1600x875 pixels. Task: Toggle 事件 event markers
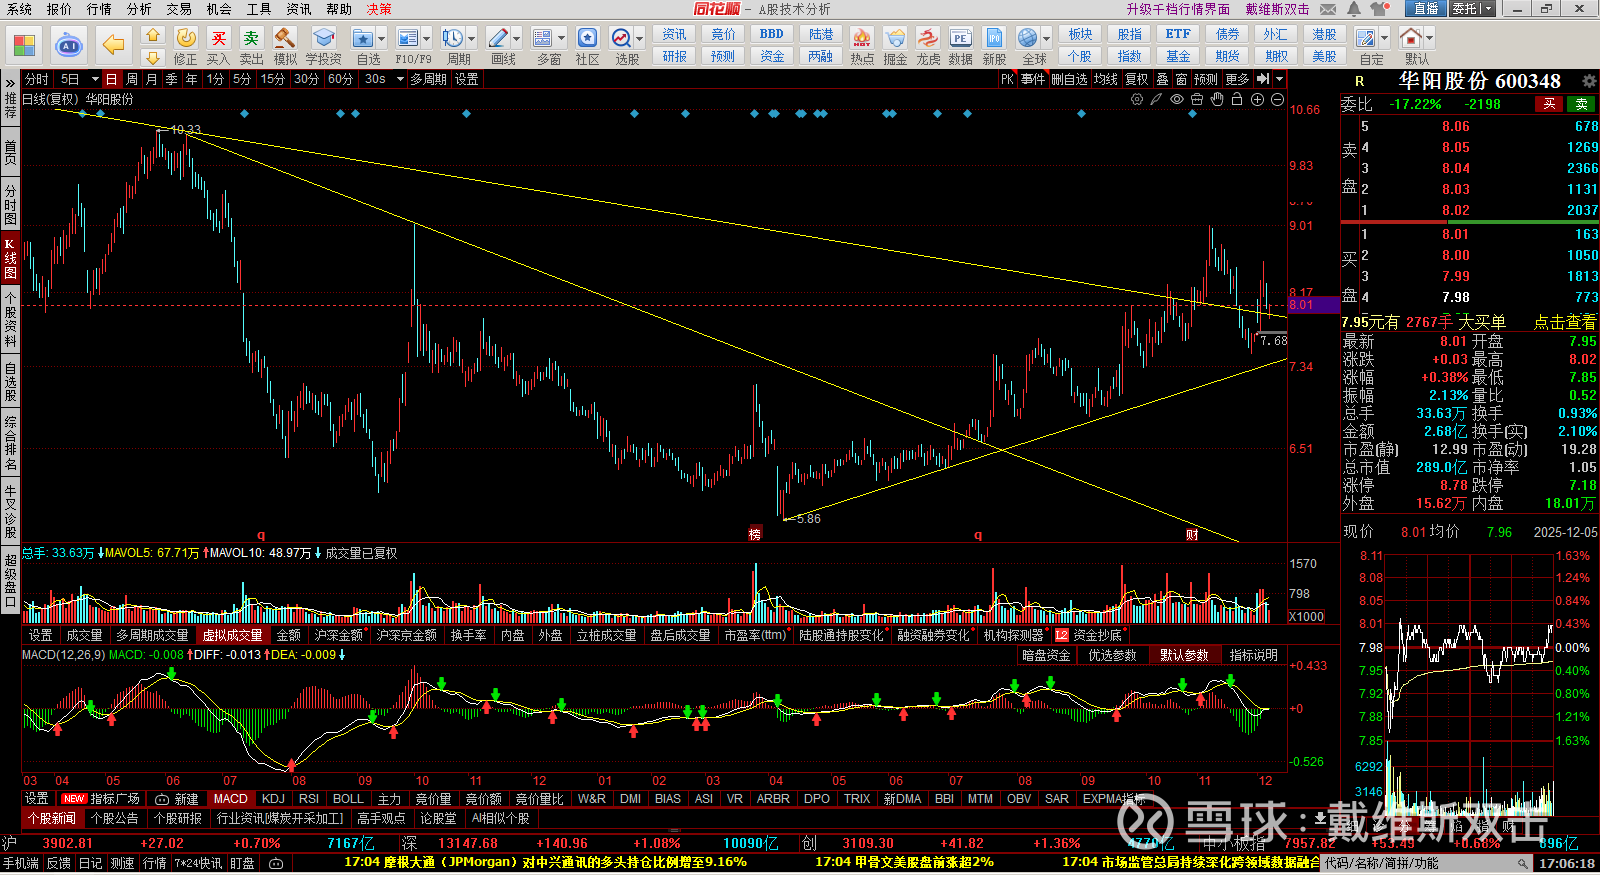coord(1033,79)
